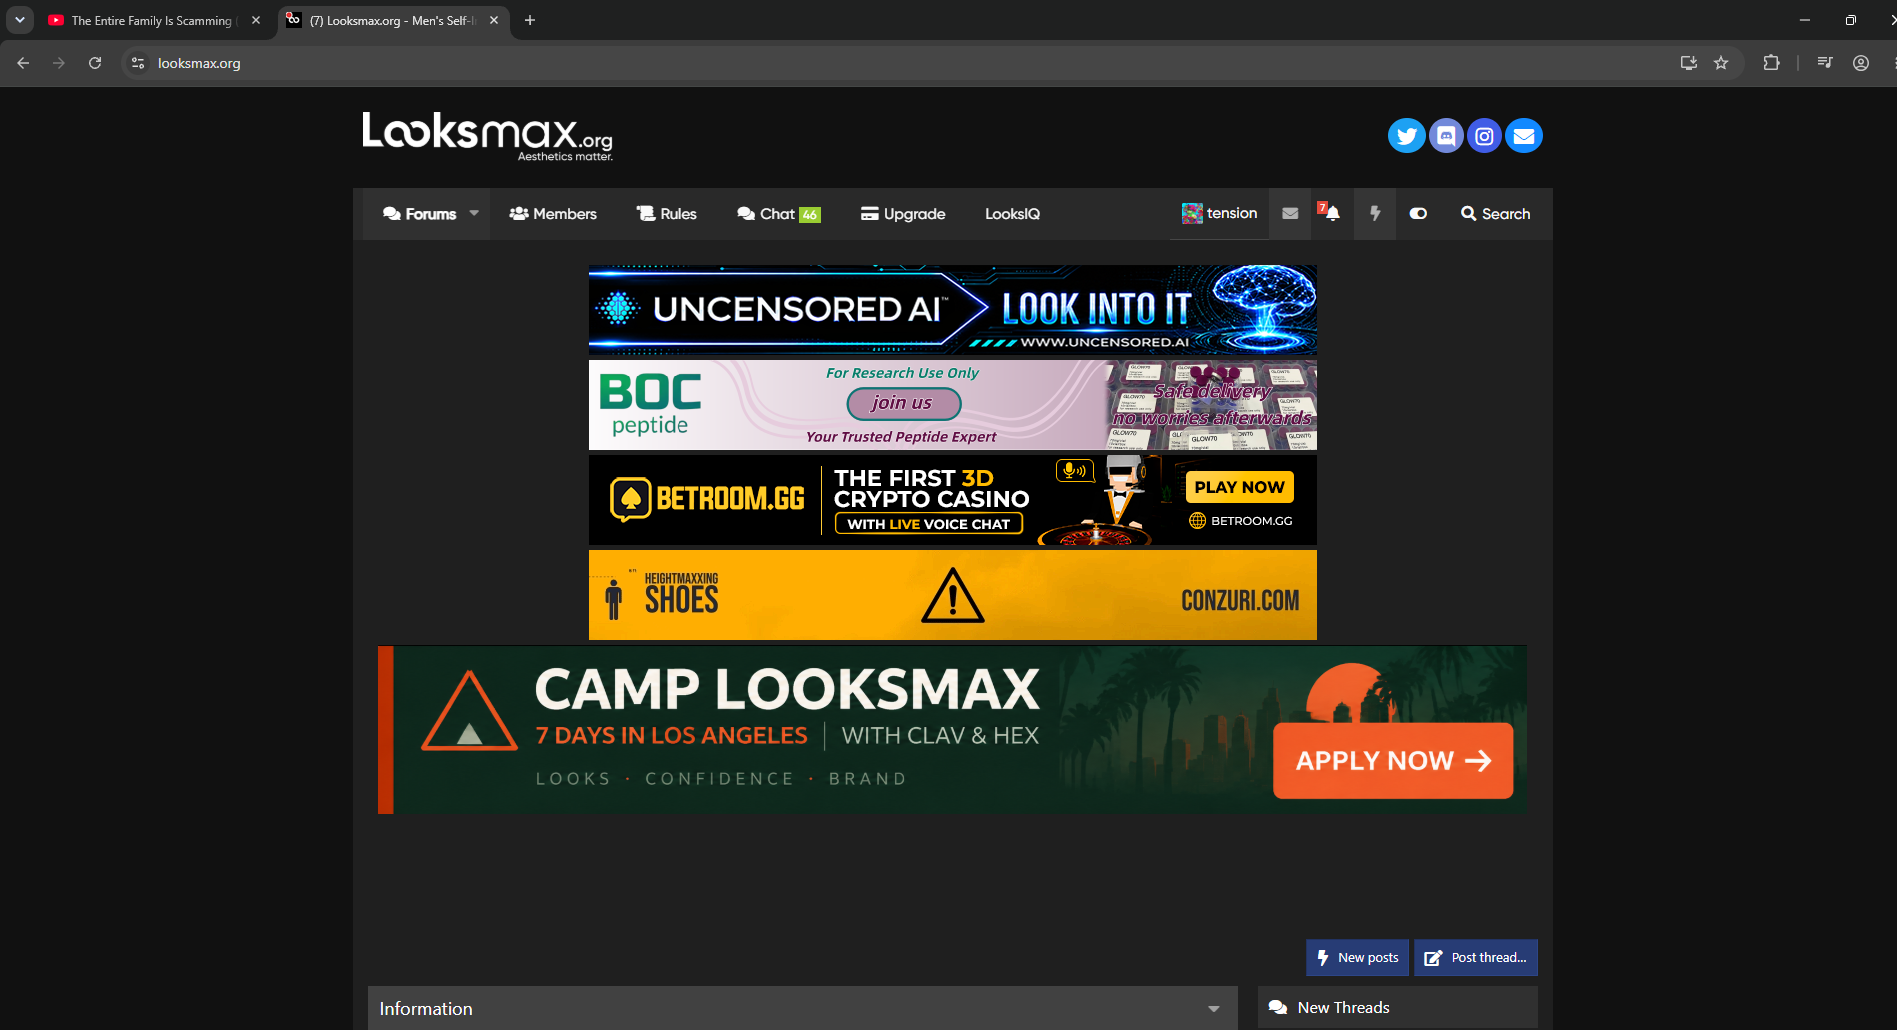Close the Looksmax.org browser tab
The image size is (1897, 1030).
click(494, 20)
